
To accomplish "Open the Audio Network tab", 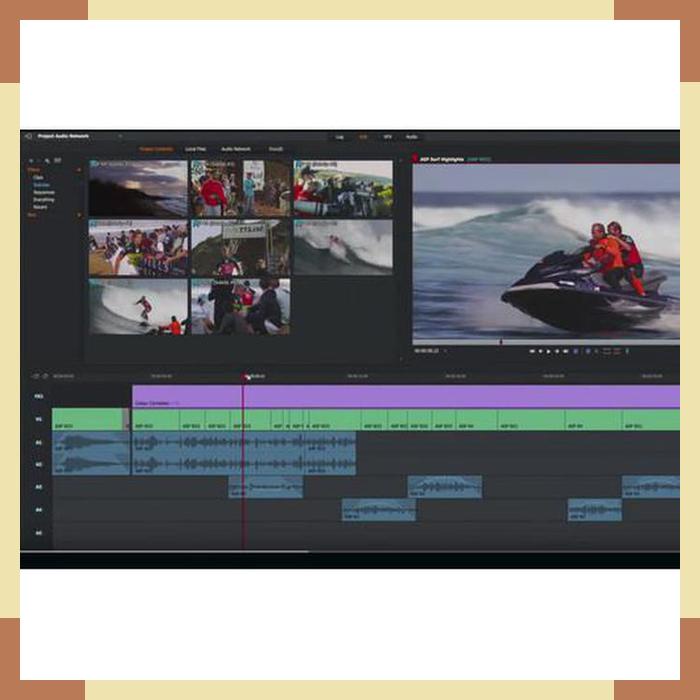I will [236, 149].
